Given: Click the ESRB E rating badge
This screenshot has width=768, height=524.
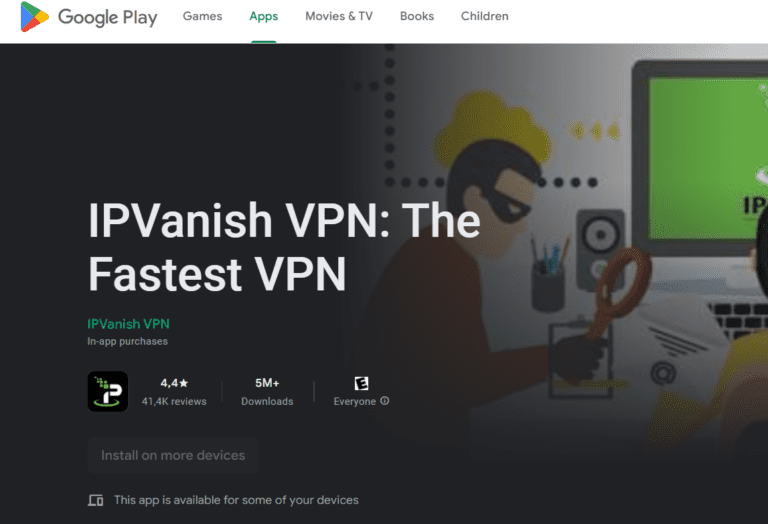Looking at the screenshot, I should 361,383.
